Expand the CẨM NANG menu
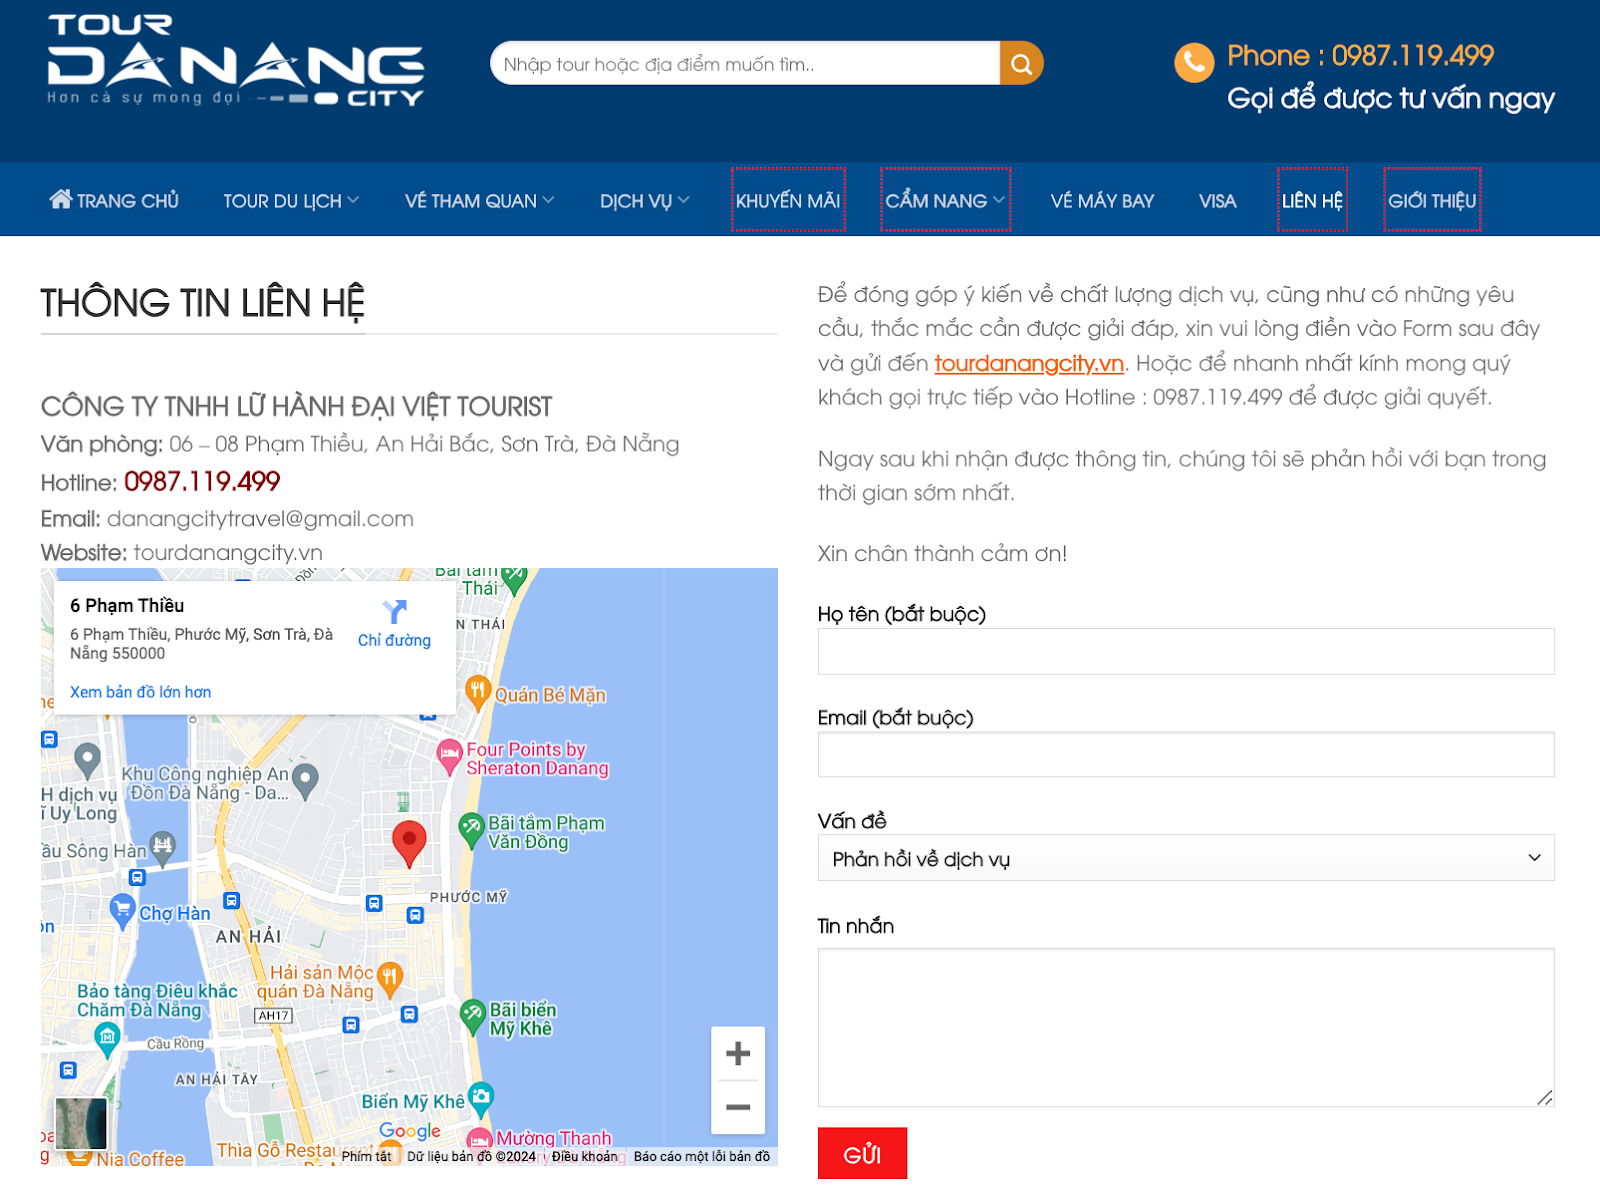This screenshot has width=1600, height=1186. pyautogui.click(x=945, y=201)
